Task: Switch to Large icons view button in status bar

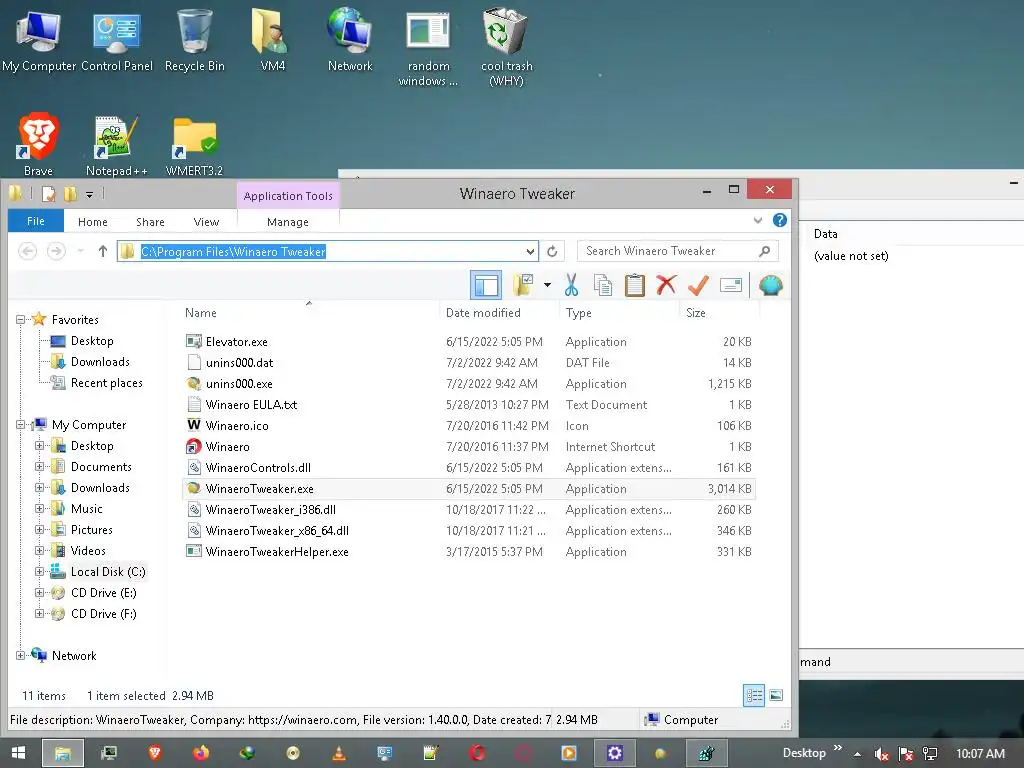Action: [776, 696]
